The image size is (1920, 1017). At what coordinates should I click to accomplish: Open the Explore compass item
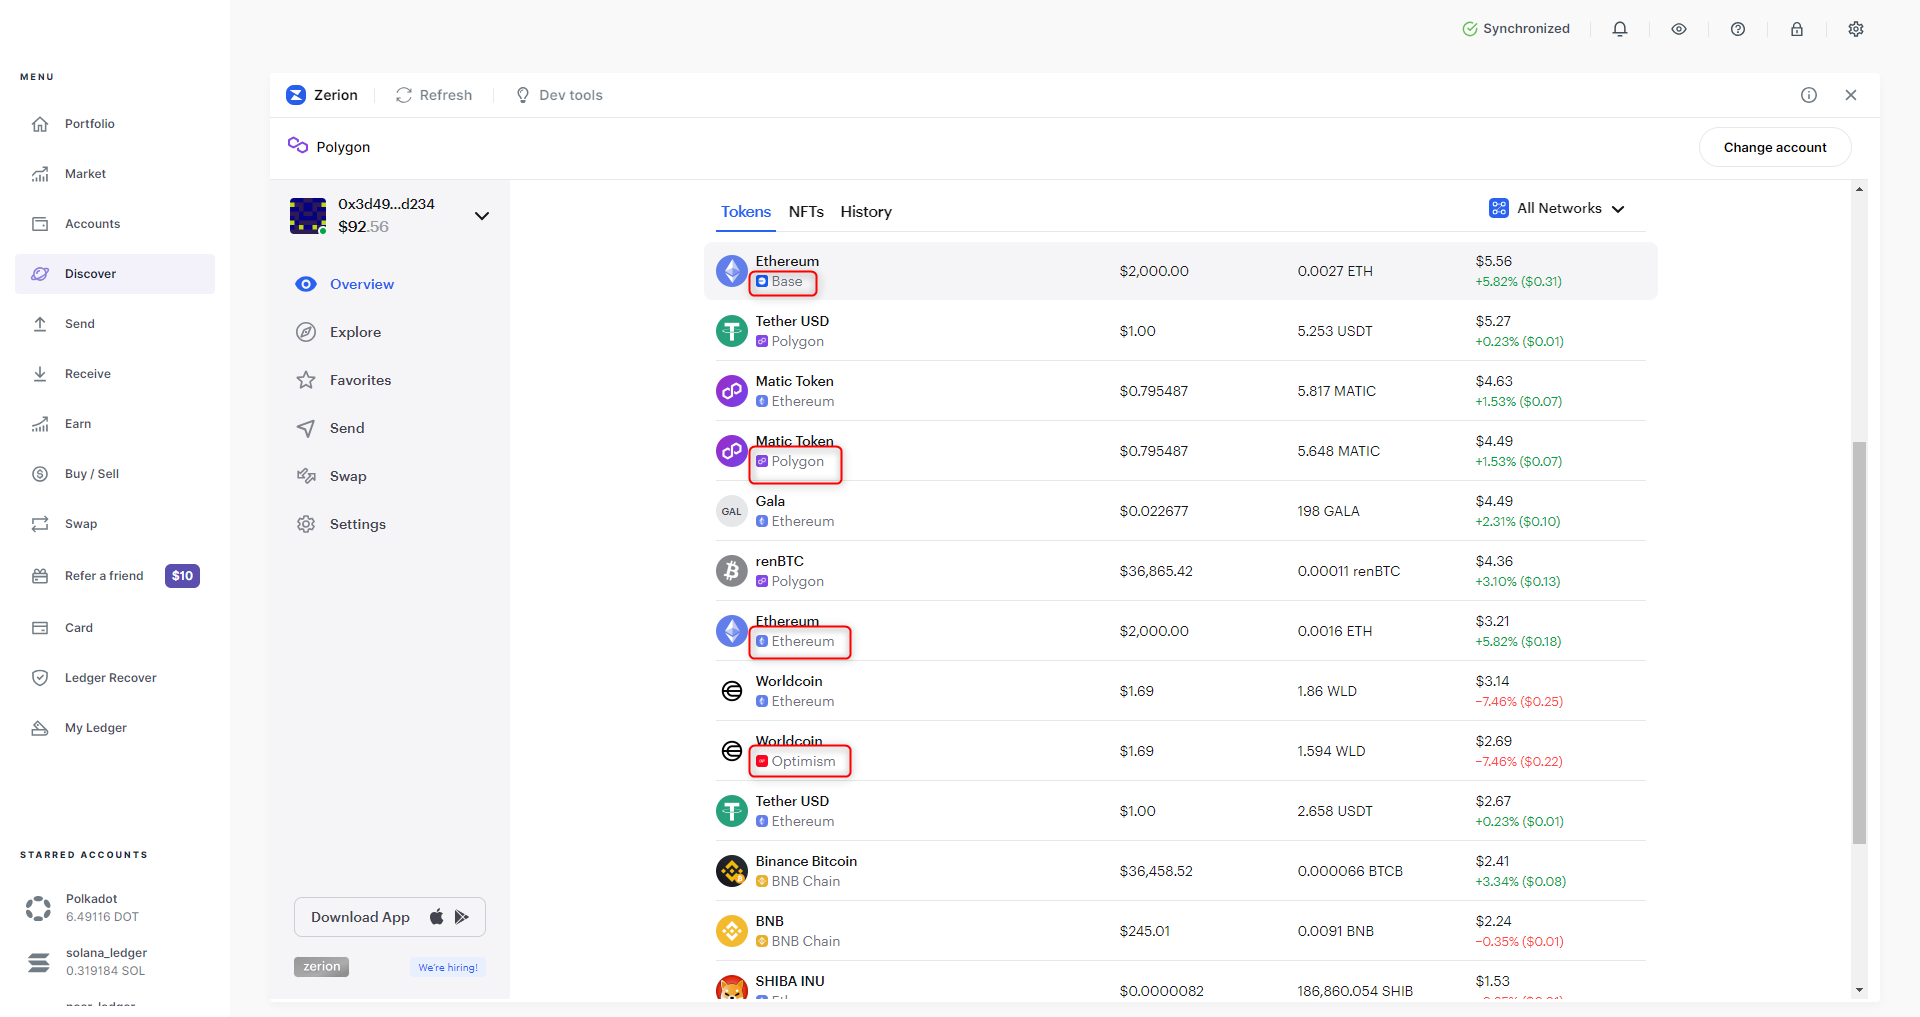click(x=355, y=332)
